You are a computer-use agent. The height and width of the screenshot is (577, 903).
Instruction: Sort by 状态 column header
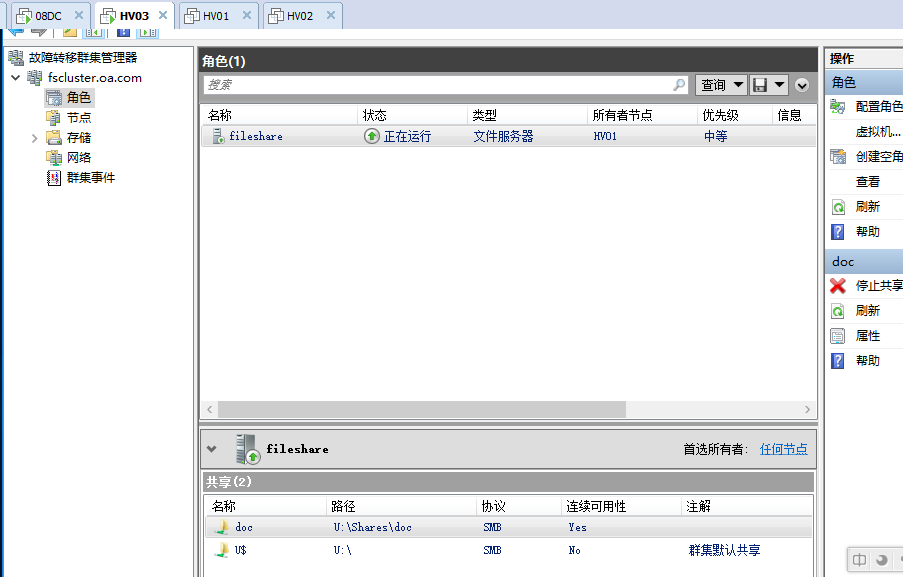pos(412,115)
